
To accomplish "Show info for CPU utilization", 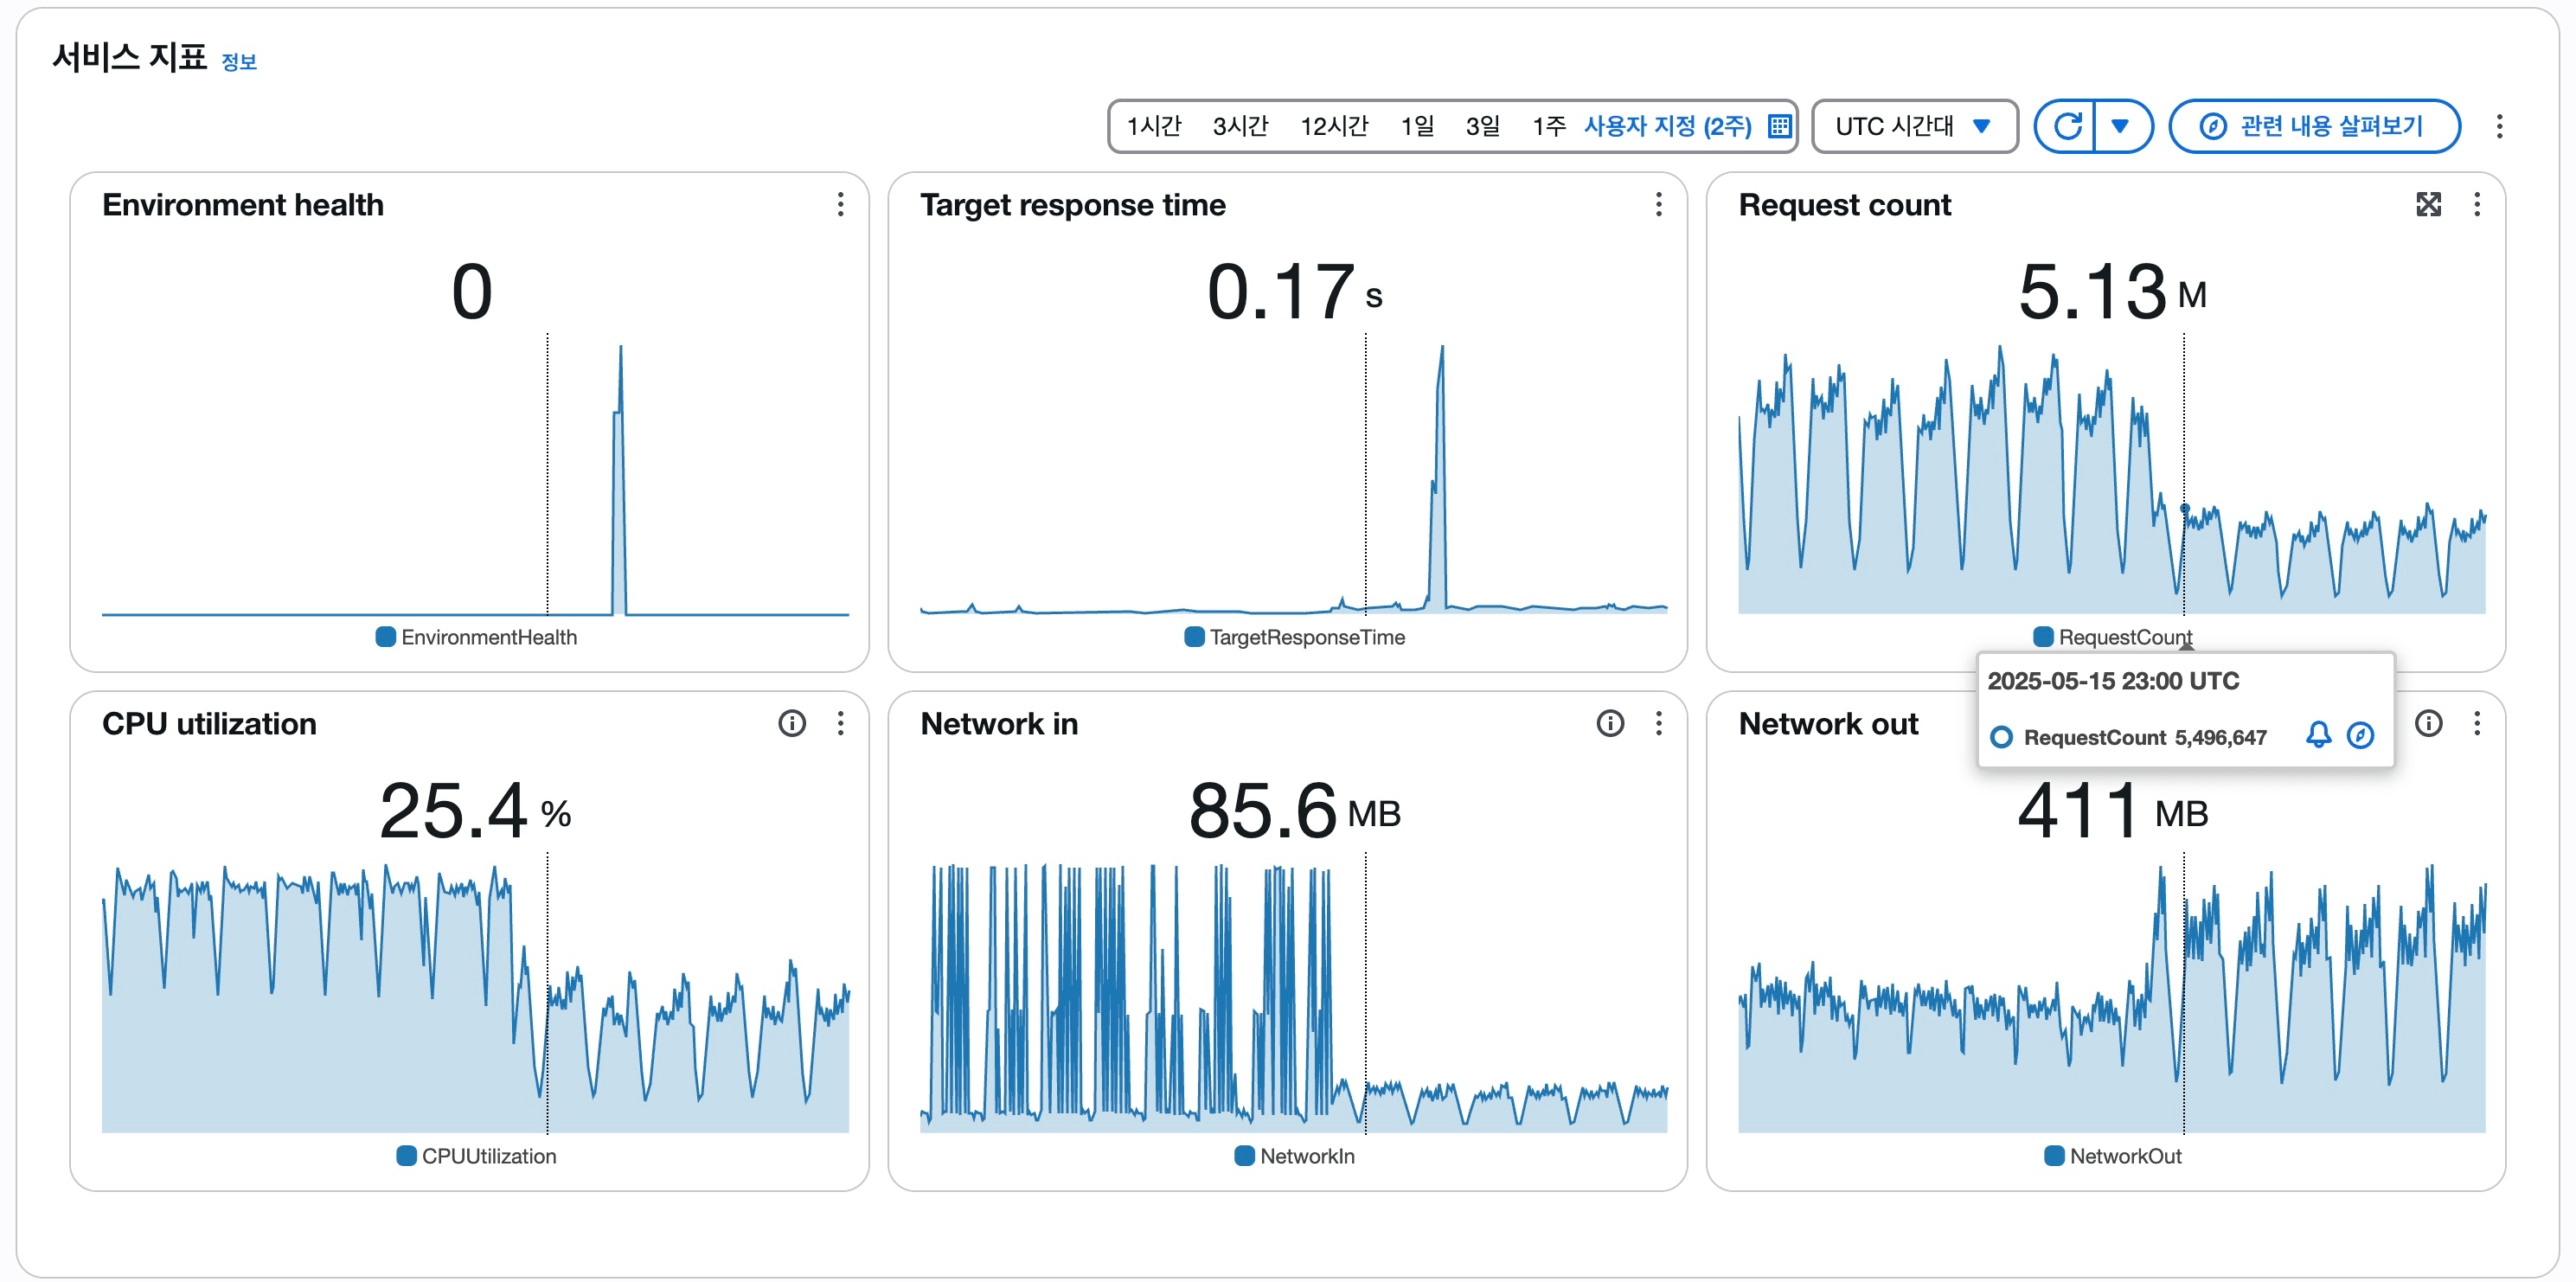I will point(791,723).
